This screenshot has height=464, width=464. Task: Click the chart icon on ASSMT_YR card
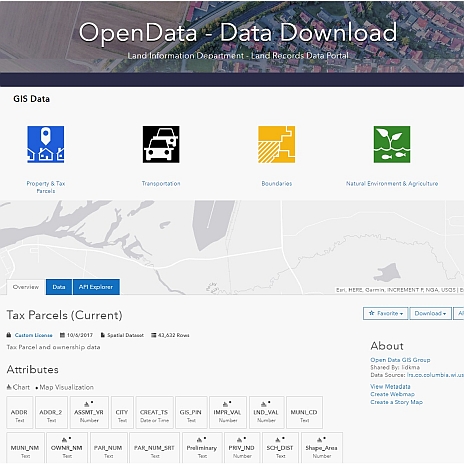(x=87, y=404)
